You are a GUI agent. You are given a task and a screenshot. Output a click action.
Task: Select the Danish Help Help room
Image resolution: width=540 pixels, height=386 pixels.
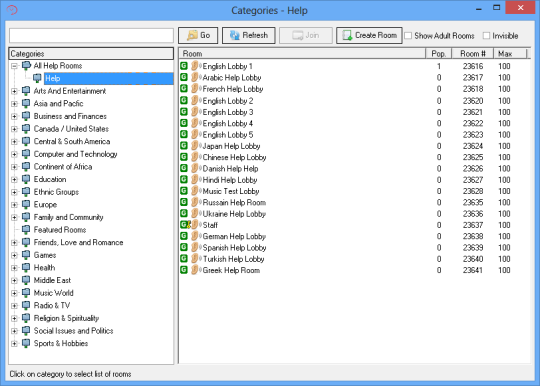pos(230,168)
